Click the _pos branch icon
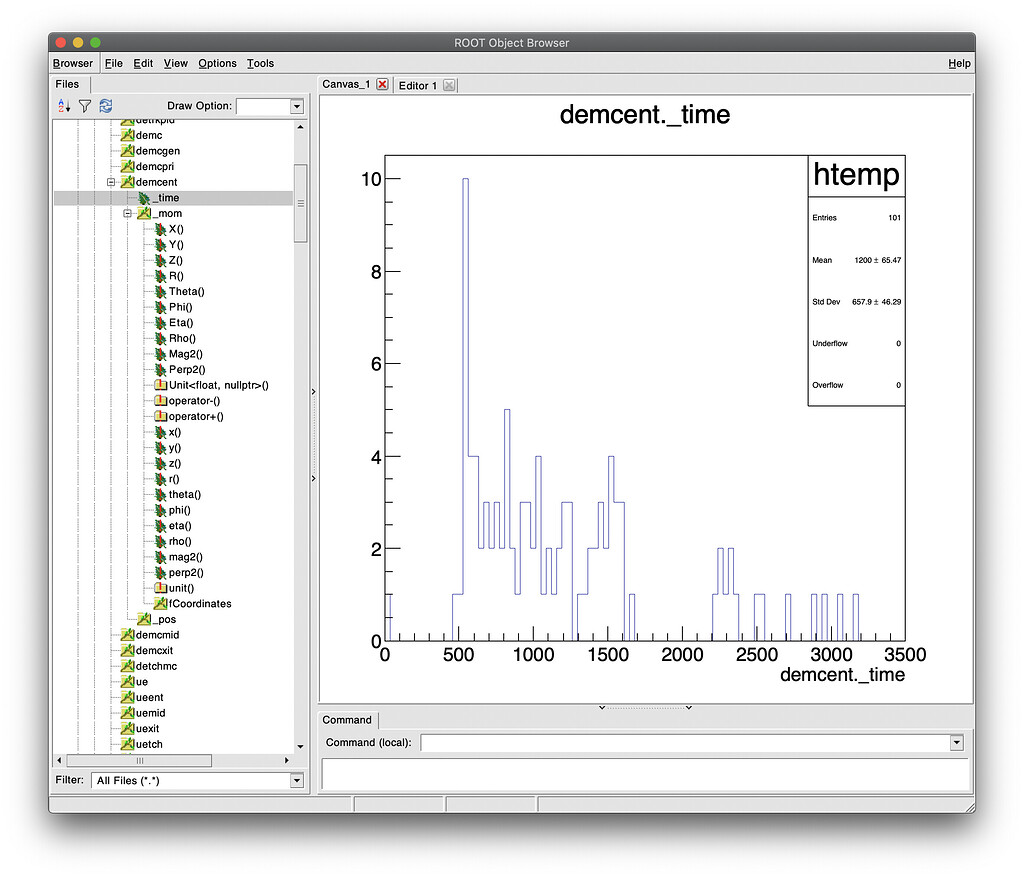Viewport: 1024px width, 876px height. (x=144, y=619)
